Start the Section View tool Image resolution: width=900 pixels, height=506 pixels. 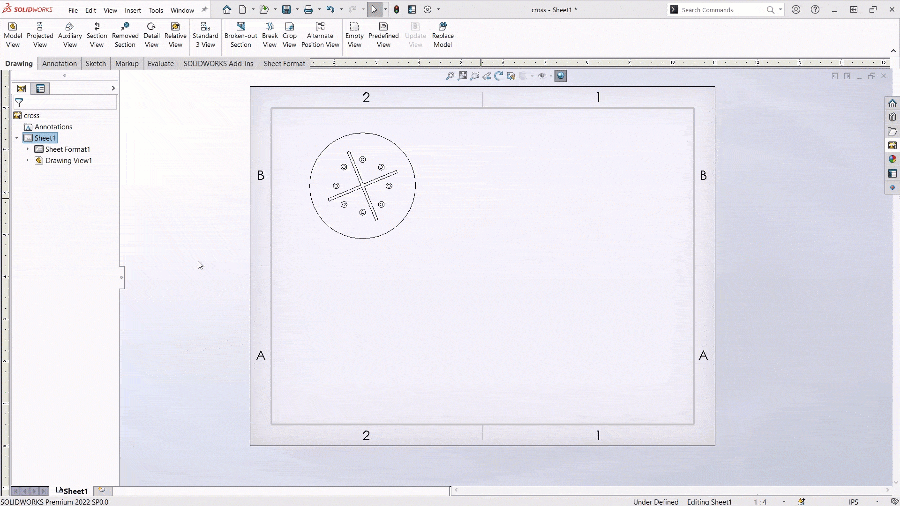(x=96, y=35)
